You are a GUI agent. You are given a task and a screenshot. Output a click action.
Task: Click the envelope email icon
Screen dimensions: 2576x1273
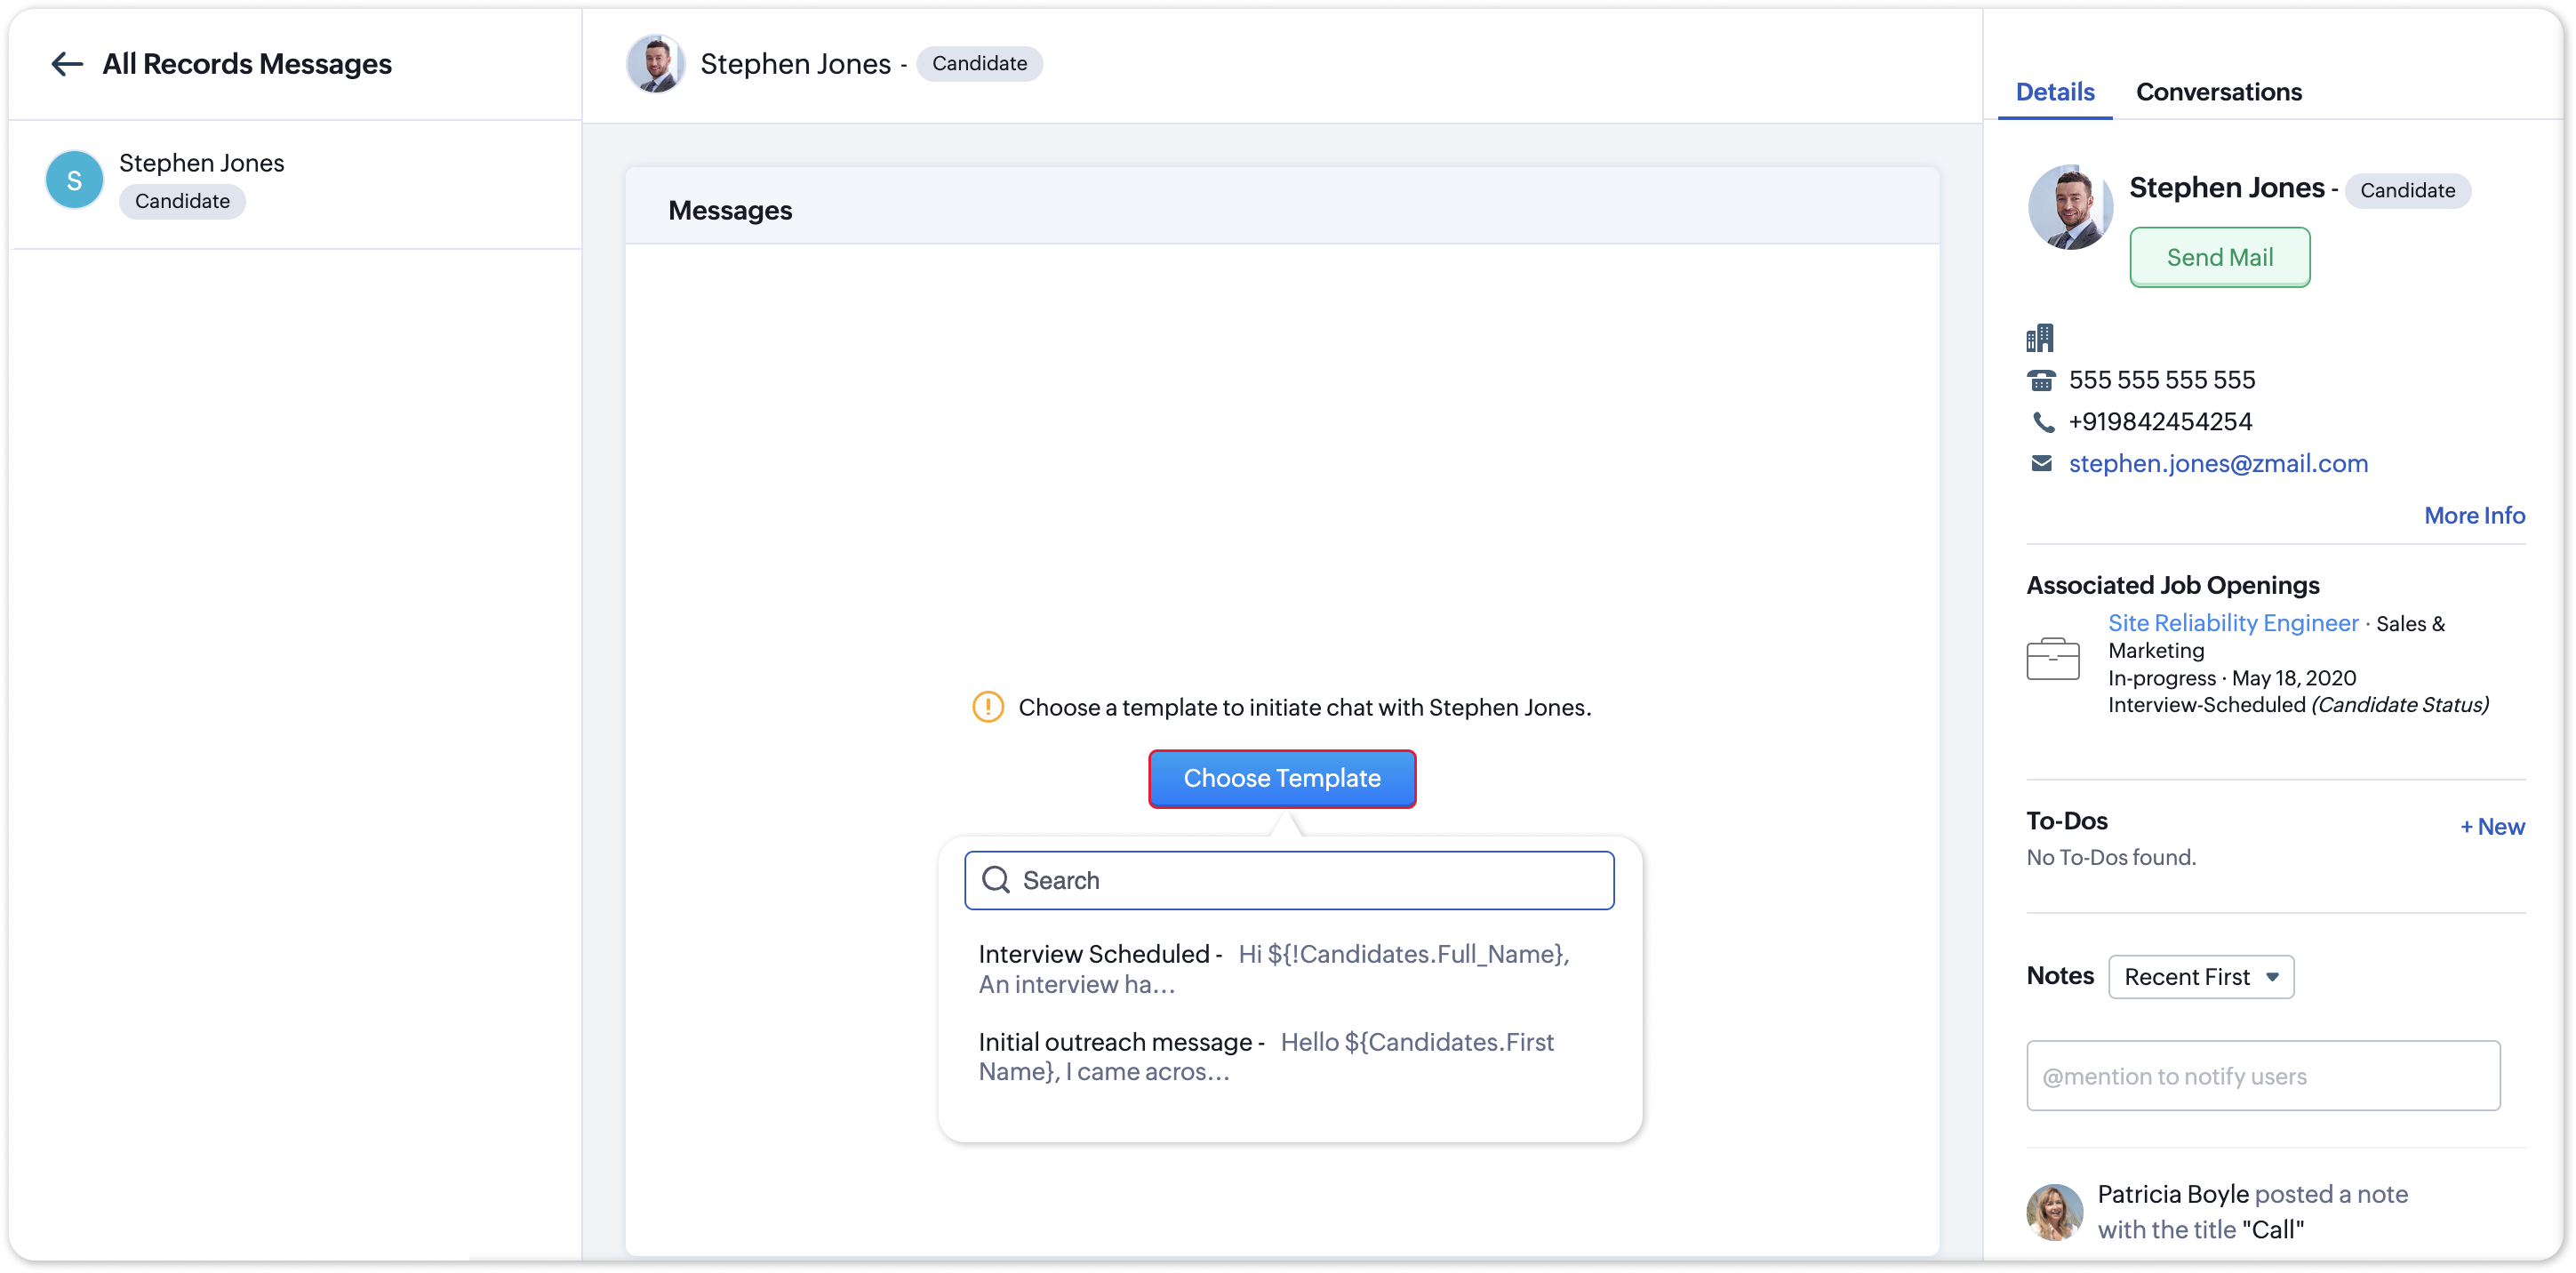click(x=2041, y=463)
